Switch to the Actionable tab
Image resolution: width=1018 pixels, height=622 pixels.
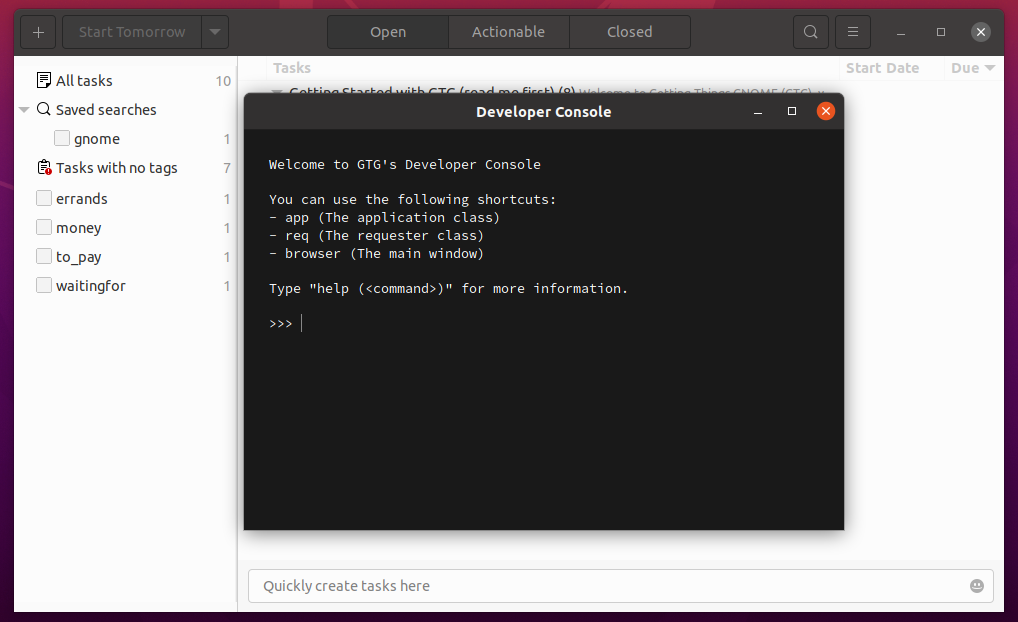point(508,32)
